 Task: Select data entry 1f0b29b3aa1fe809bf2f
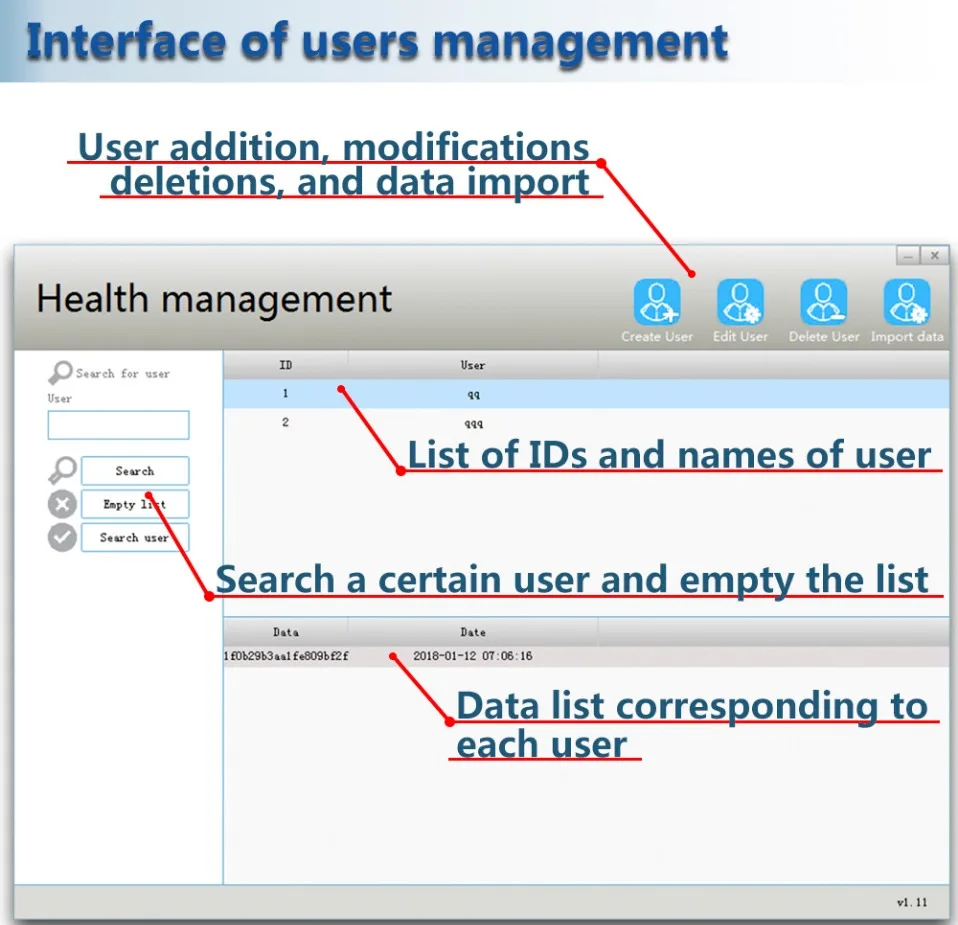[x=286, y=656]
